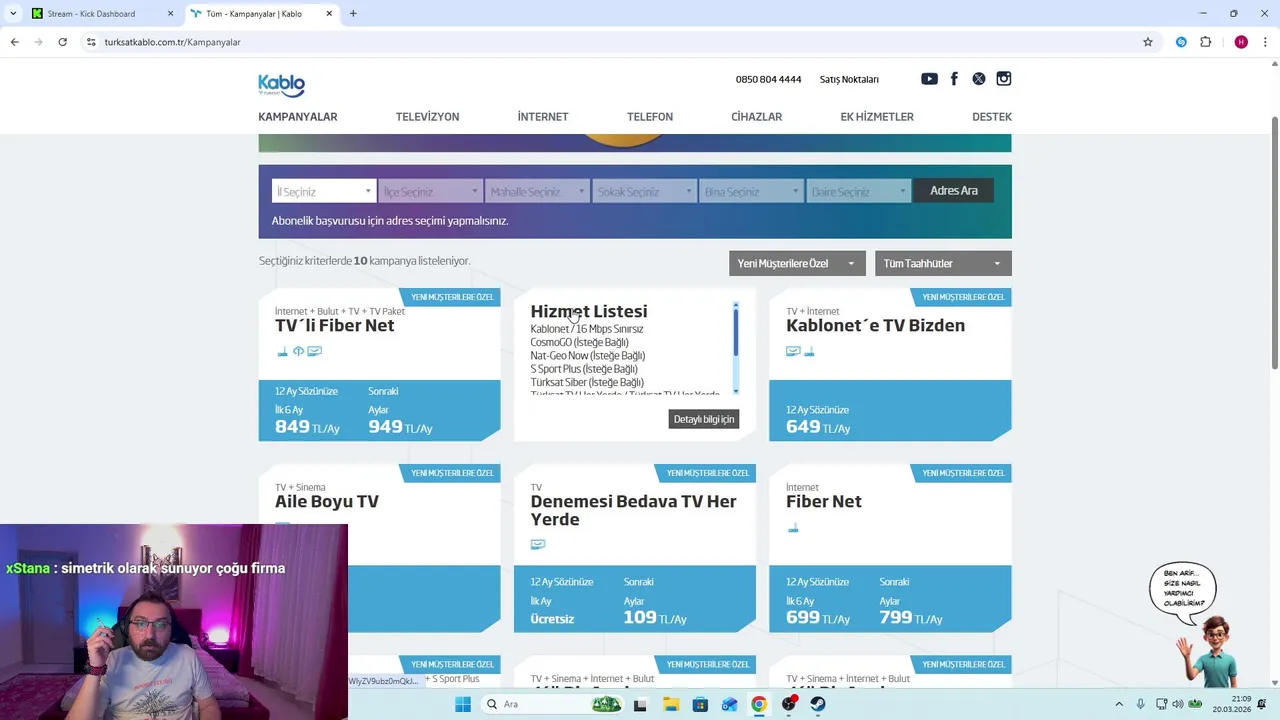
Task: Open the CİHAZLAR menu
Action: pyautogui.click(x=756, y=117)
